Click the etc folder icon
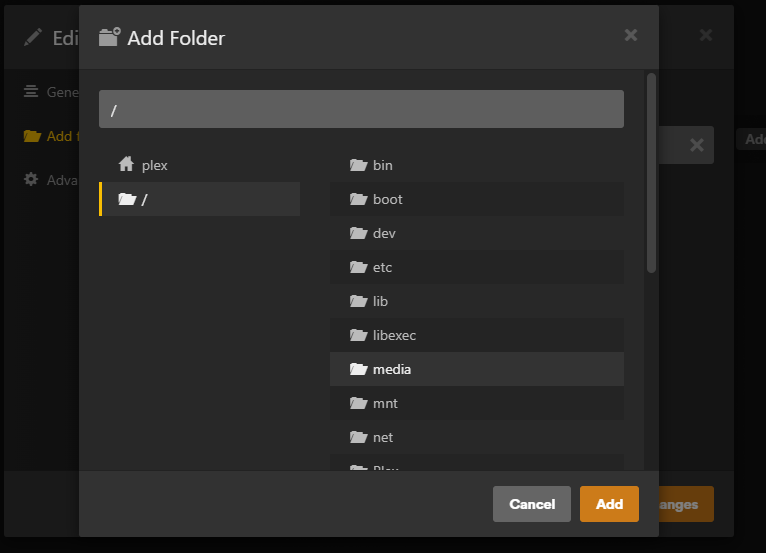766x553 pixels. tap(358, 267)
